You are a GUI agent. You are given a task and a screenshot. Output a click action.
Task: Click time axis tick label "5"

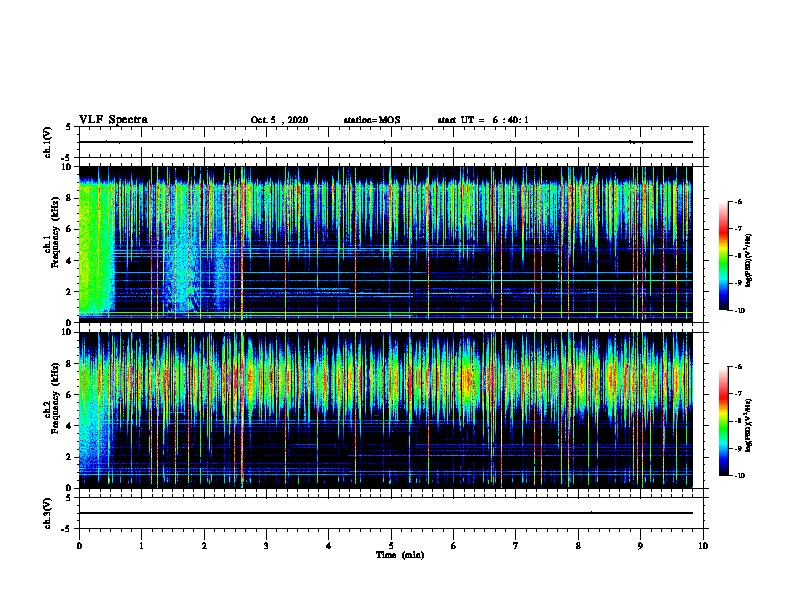[391, 545]
